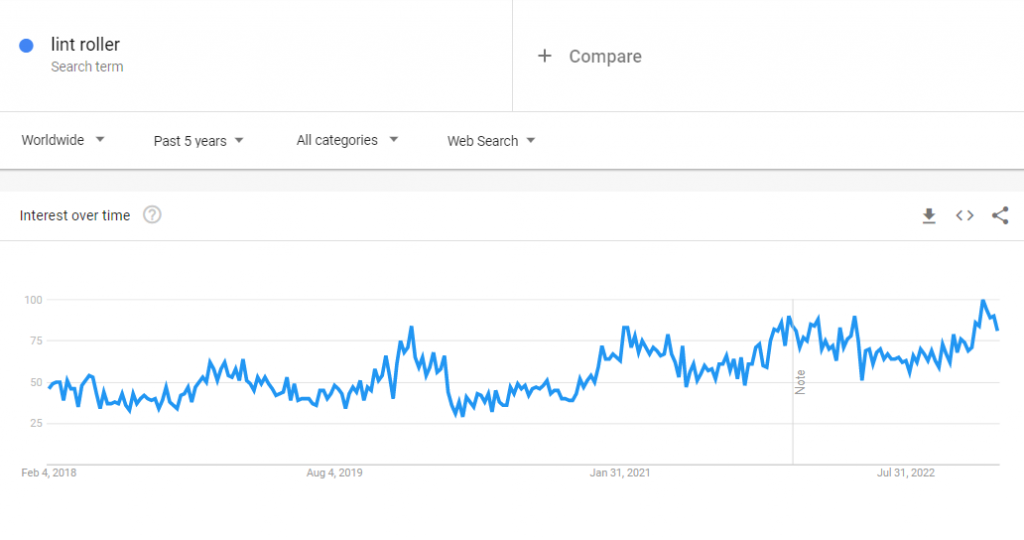The image size is (1024, 540).
Task: Click the Search term subtitle text
Action: [x=87, y=67]
